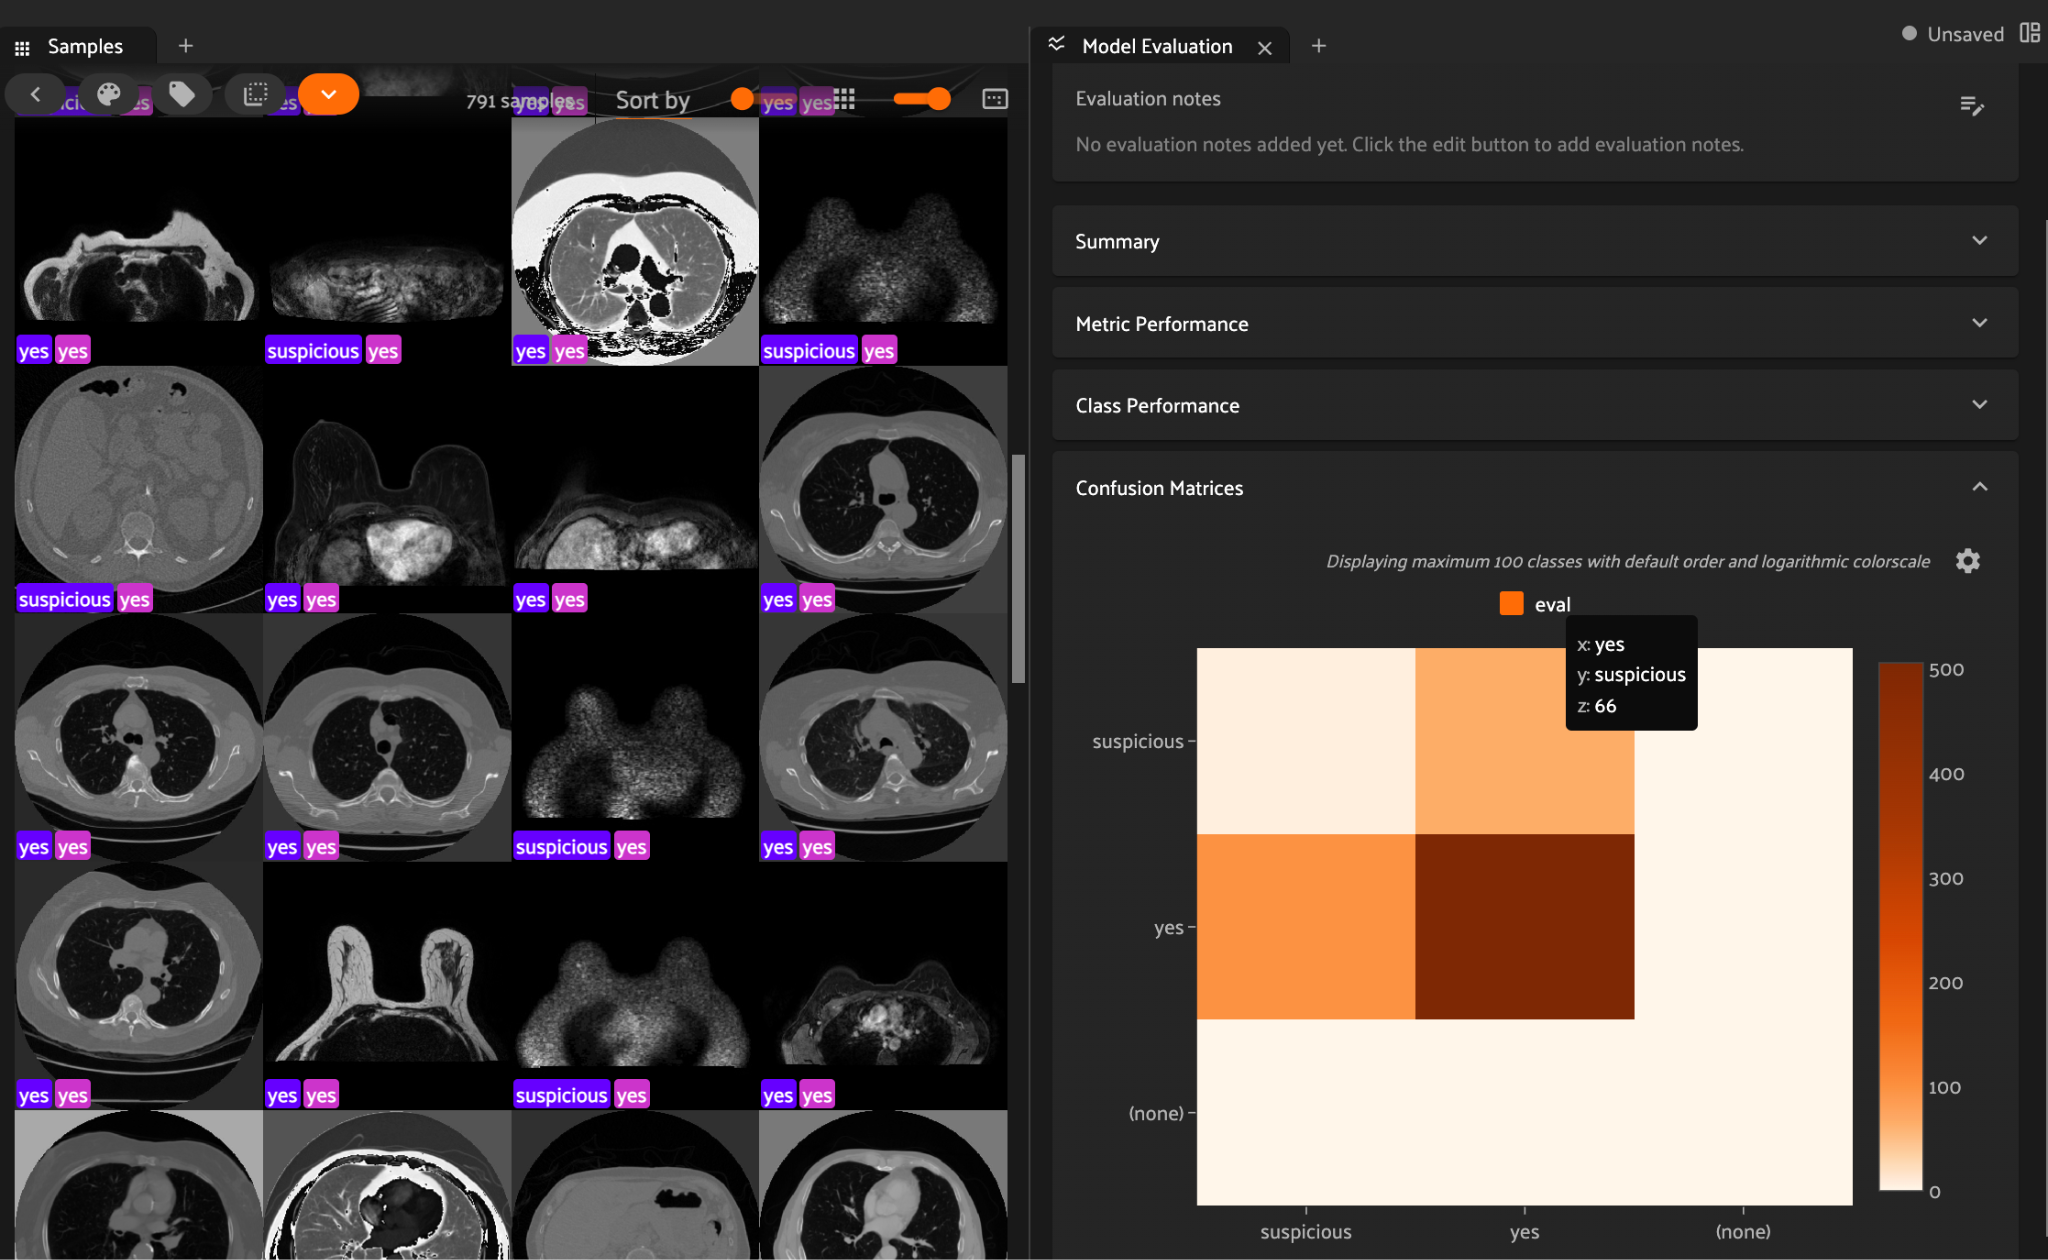Click the eval legend color swatch
Screen dimensions: 2048x1260
(1511, 604)
